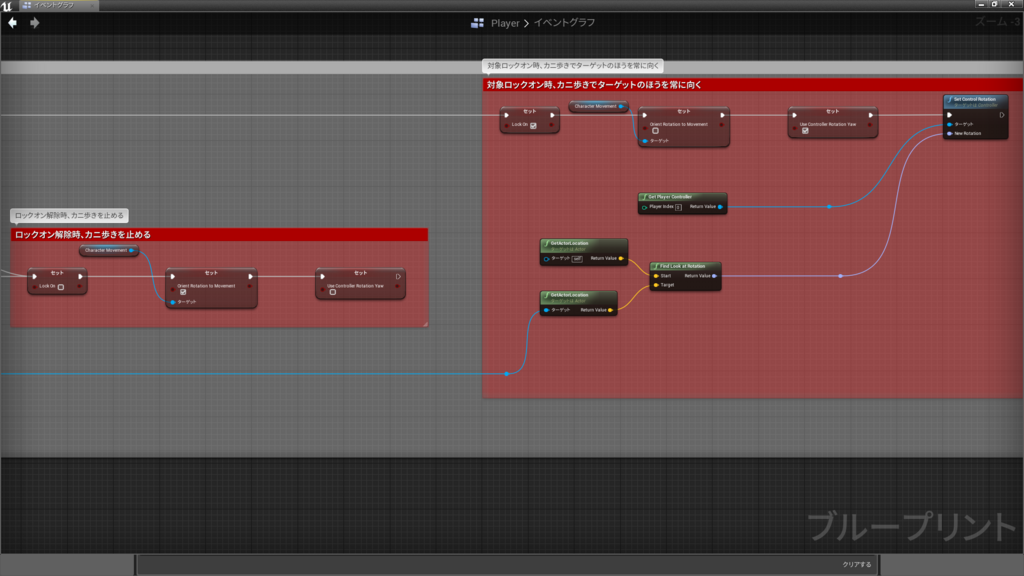Click exec input of Use Controller Rotation Yaw in 対象ロックオン時
The height and width of the screenshot is (576, 1024).
click(x=795, y=115)
